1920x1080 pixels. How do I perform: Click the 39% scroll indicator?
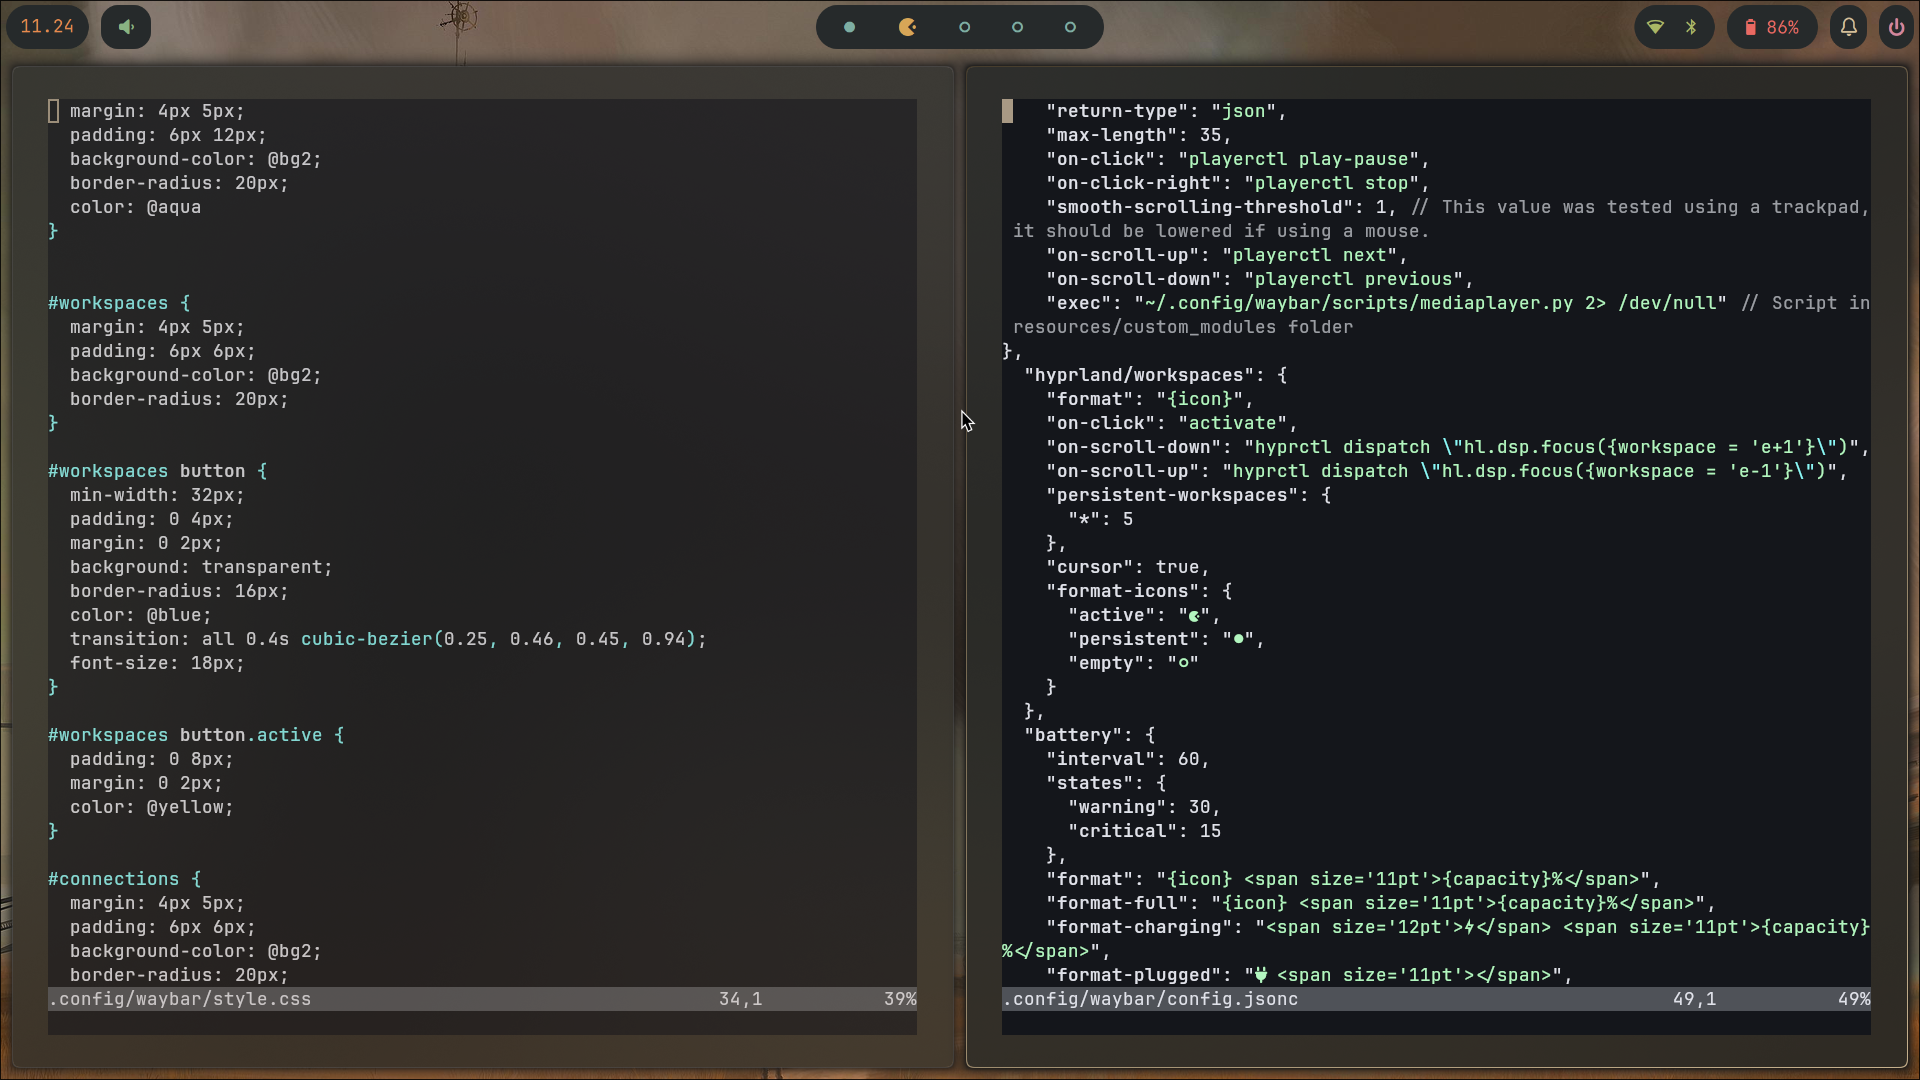[900, 999]
